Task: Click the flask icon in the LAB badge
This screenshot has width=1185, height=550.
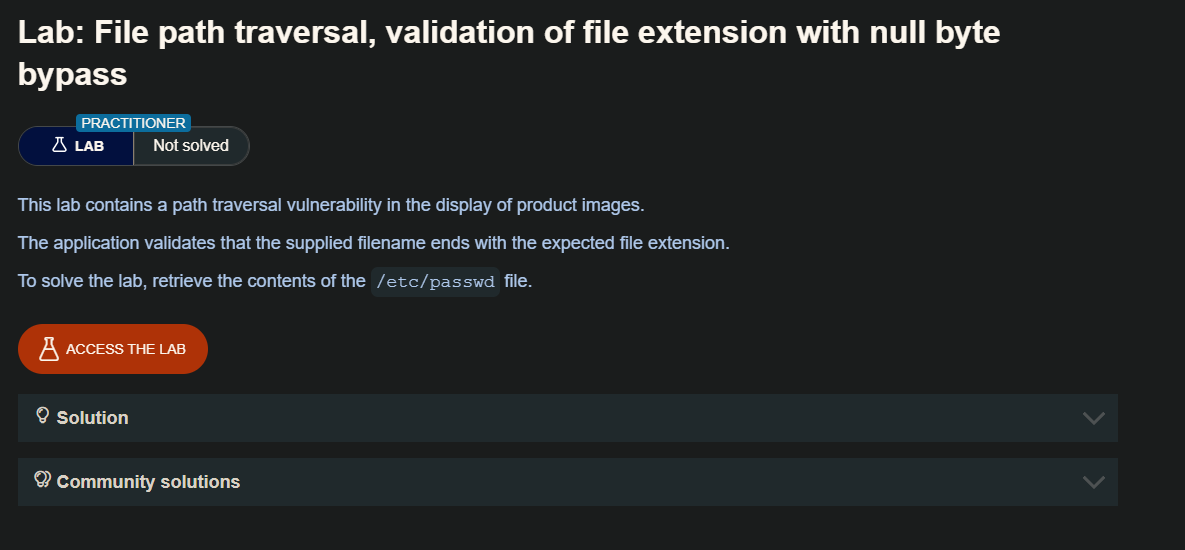Action: click(x=59, y=146)
